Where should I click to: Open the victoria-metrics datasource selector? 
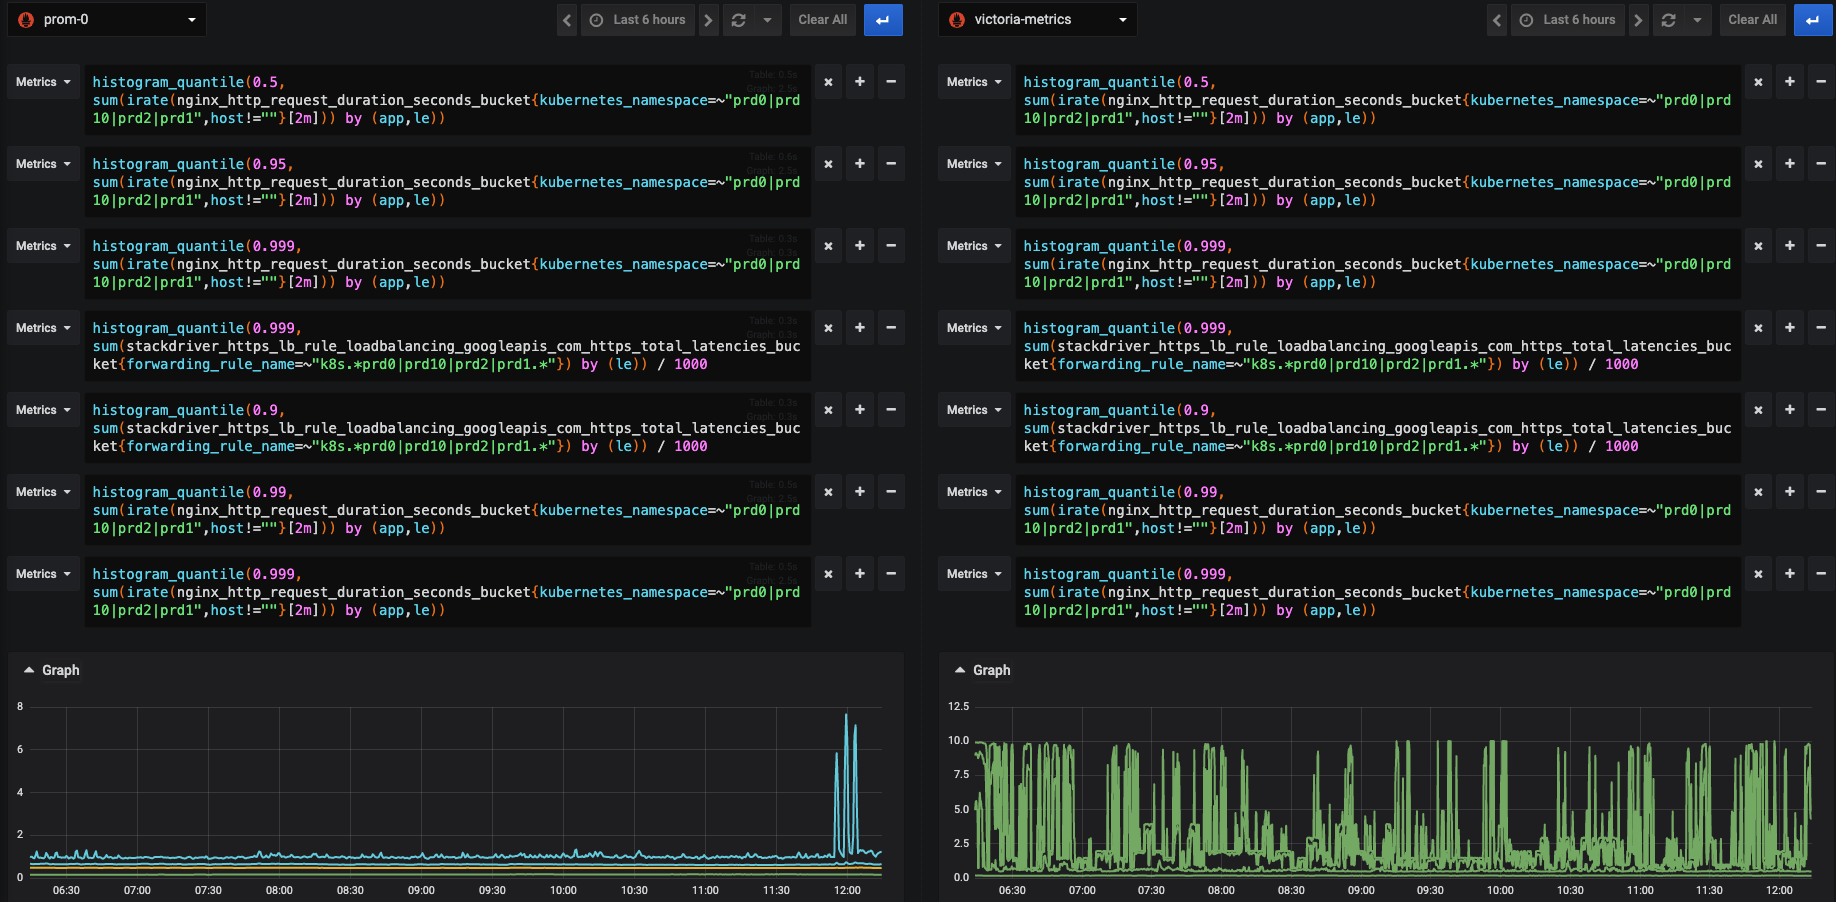1037,19
